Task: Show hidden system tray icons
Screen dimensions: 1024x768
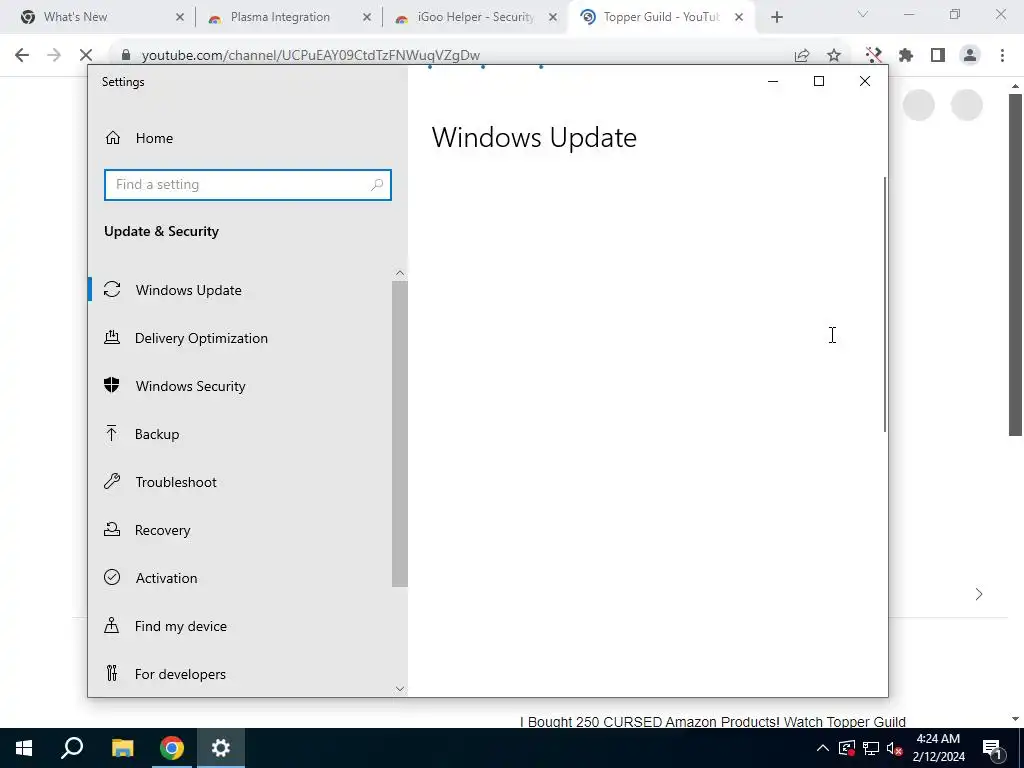Action: pyautogui.click(x=823, y=748)
